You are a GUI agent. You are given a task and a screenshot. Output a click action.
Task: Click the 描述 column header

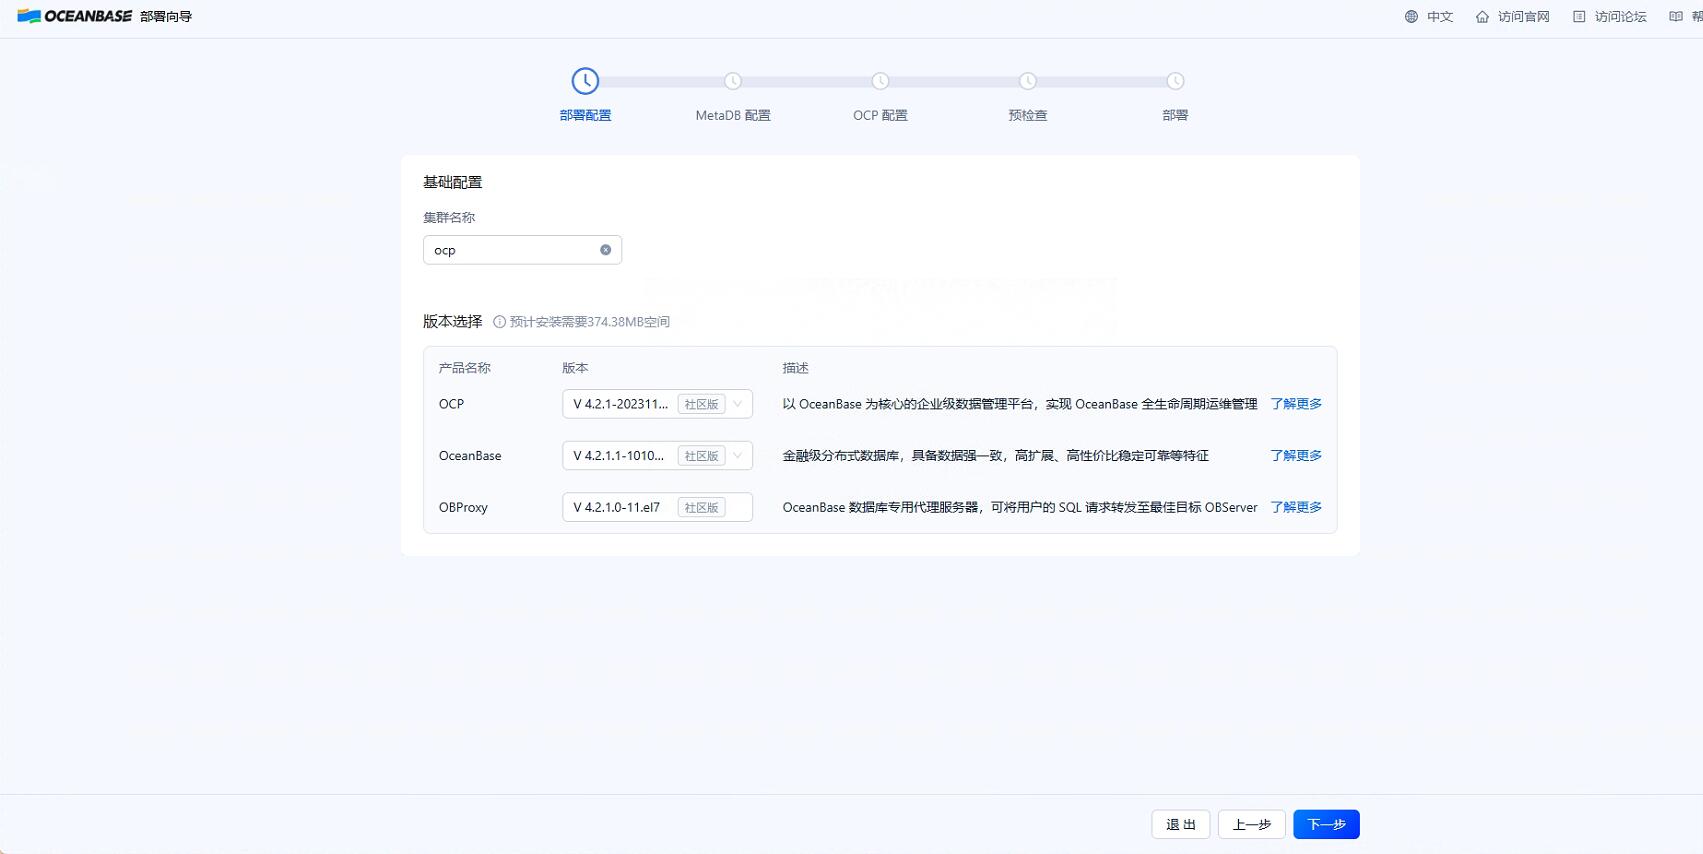(795, 368)
